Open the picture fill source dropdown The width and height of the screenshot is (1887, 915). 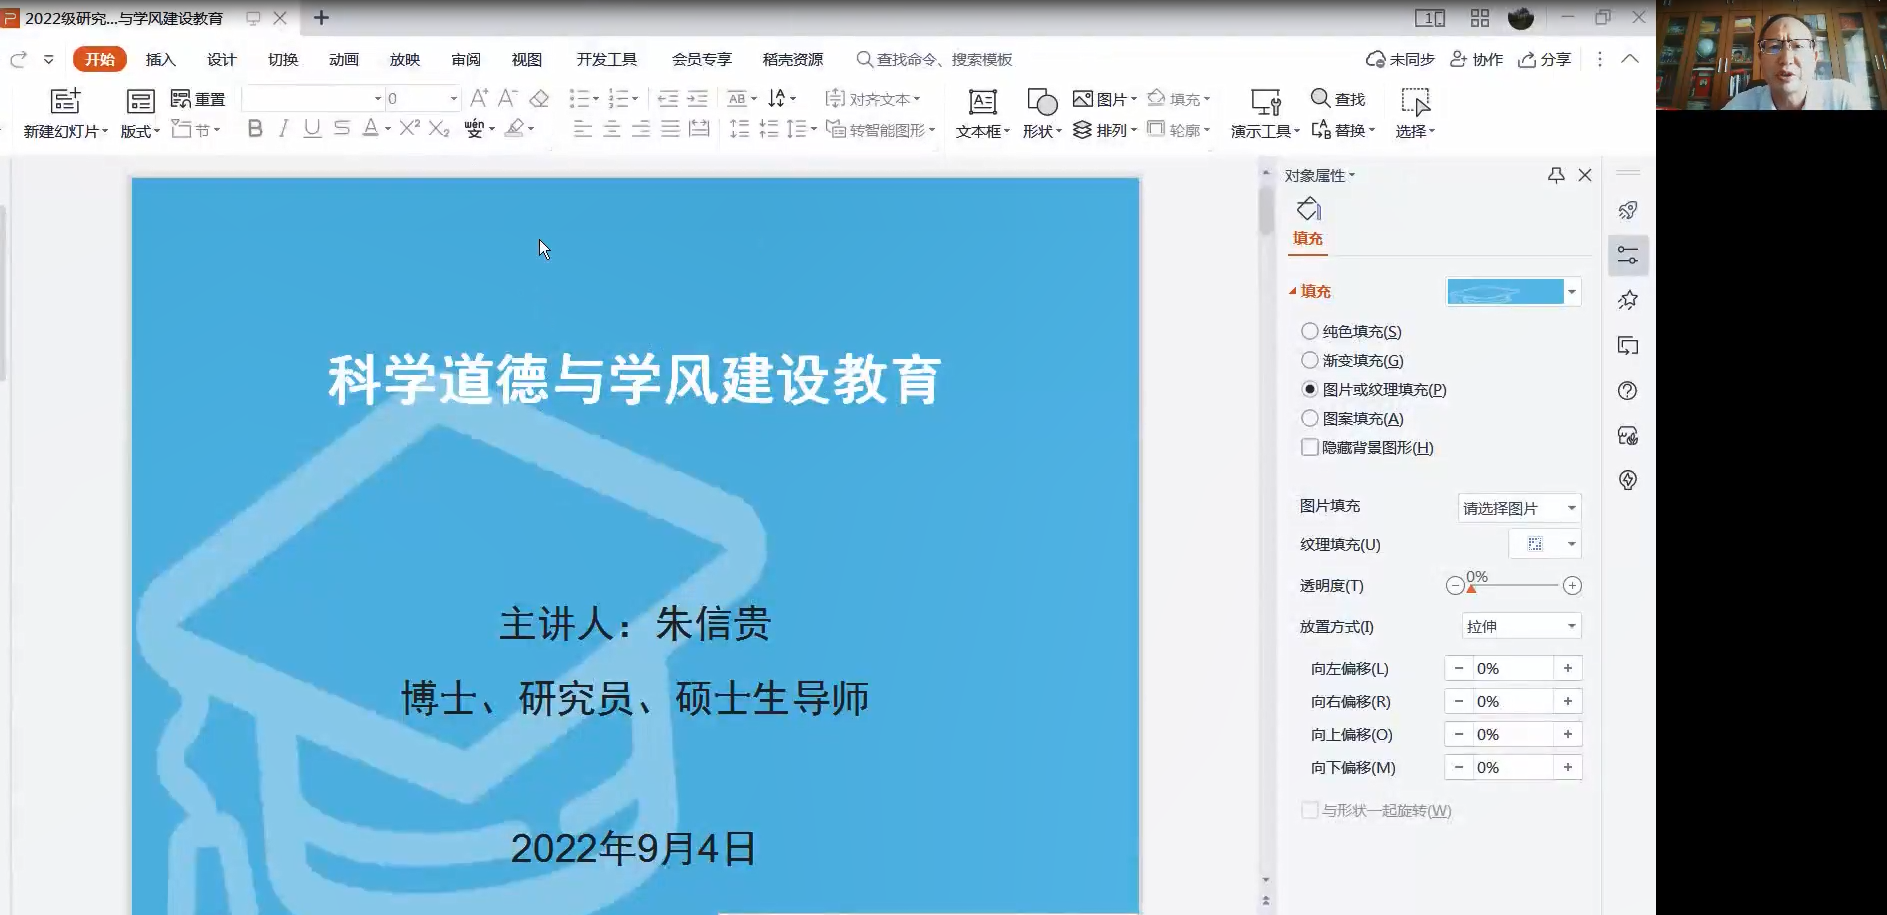click(x=1518, y=508)
